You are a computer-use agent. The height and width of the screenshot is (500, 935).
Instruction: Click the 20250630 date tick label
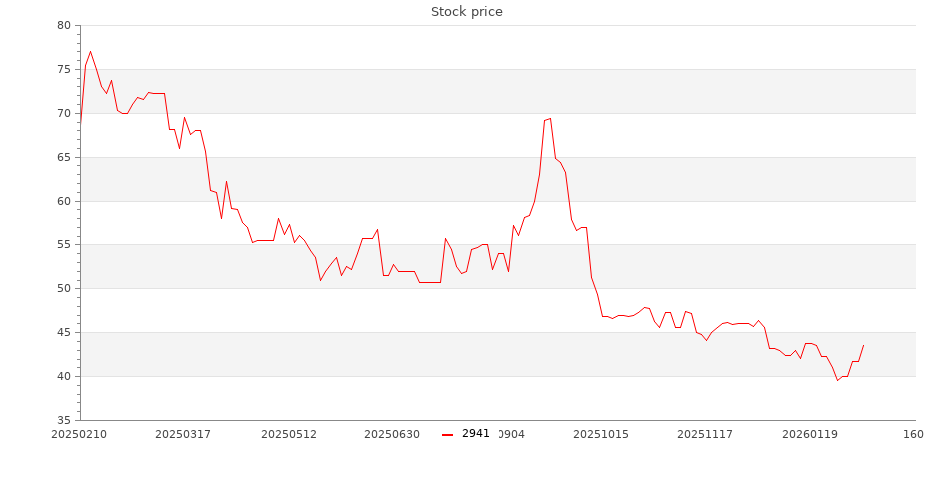click(392, 435)
